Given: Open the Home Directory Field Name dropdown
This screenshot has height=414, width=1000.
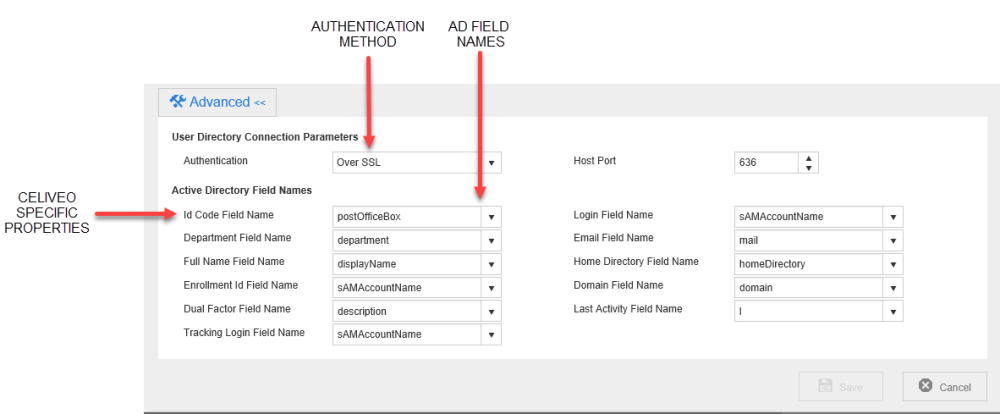Looking at the screenshot, I should (893, 264).
